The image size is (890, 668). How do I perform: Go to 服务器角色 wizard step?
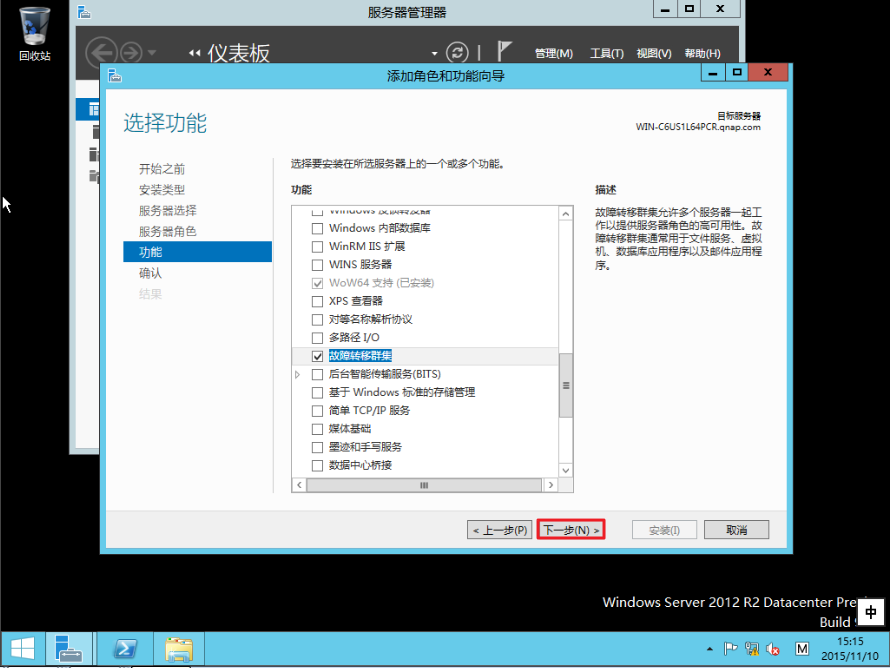[x=167, y=232]
